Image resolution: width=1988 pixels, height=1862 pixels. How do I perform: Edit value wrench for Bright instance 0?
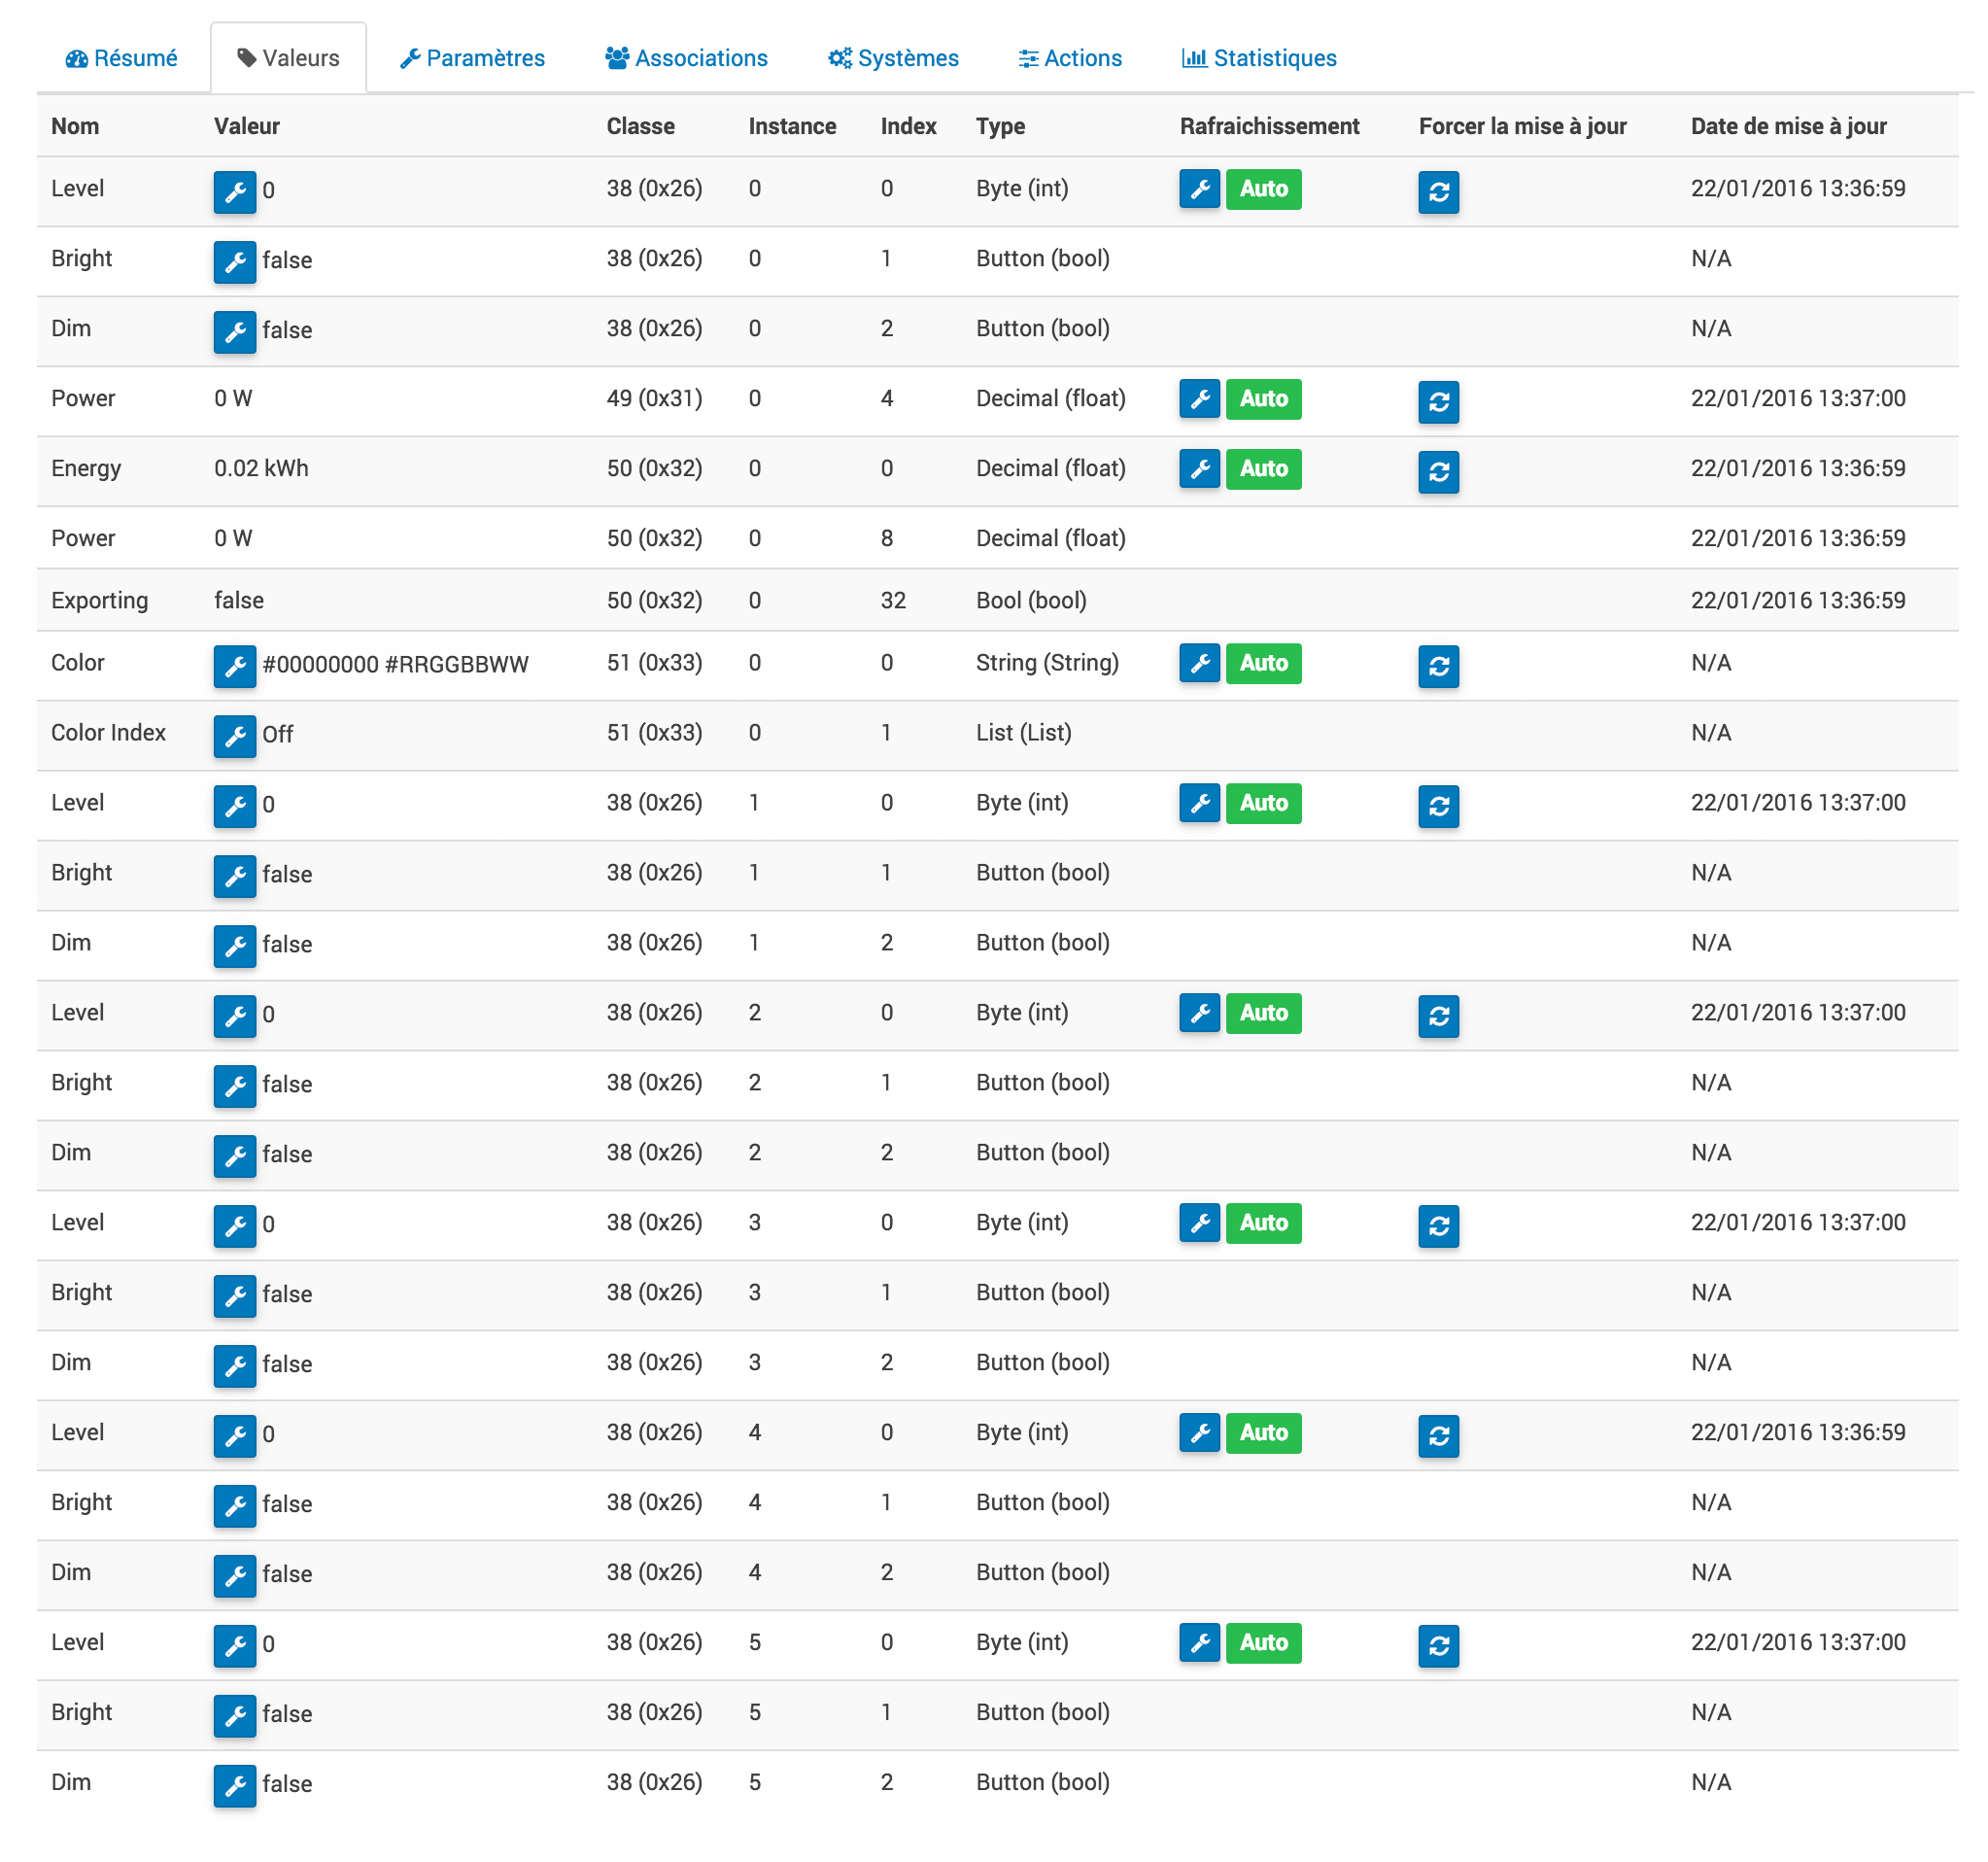tap(235, 262)
